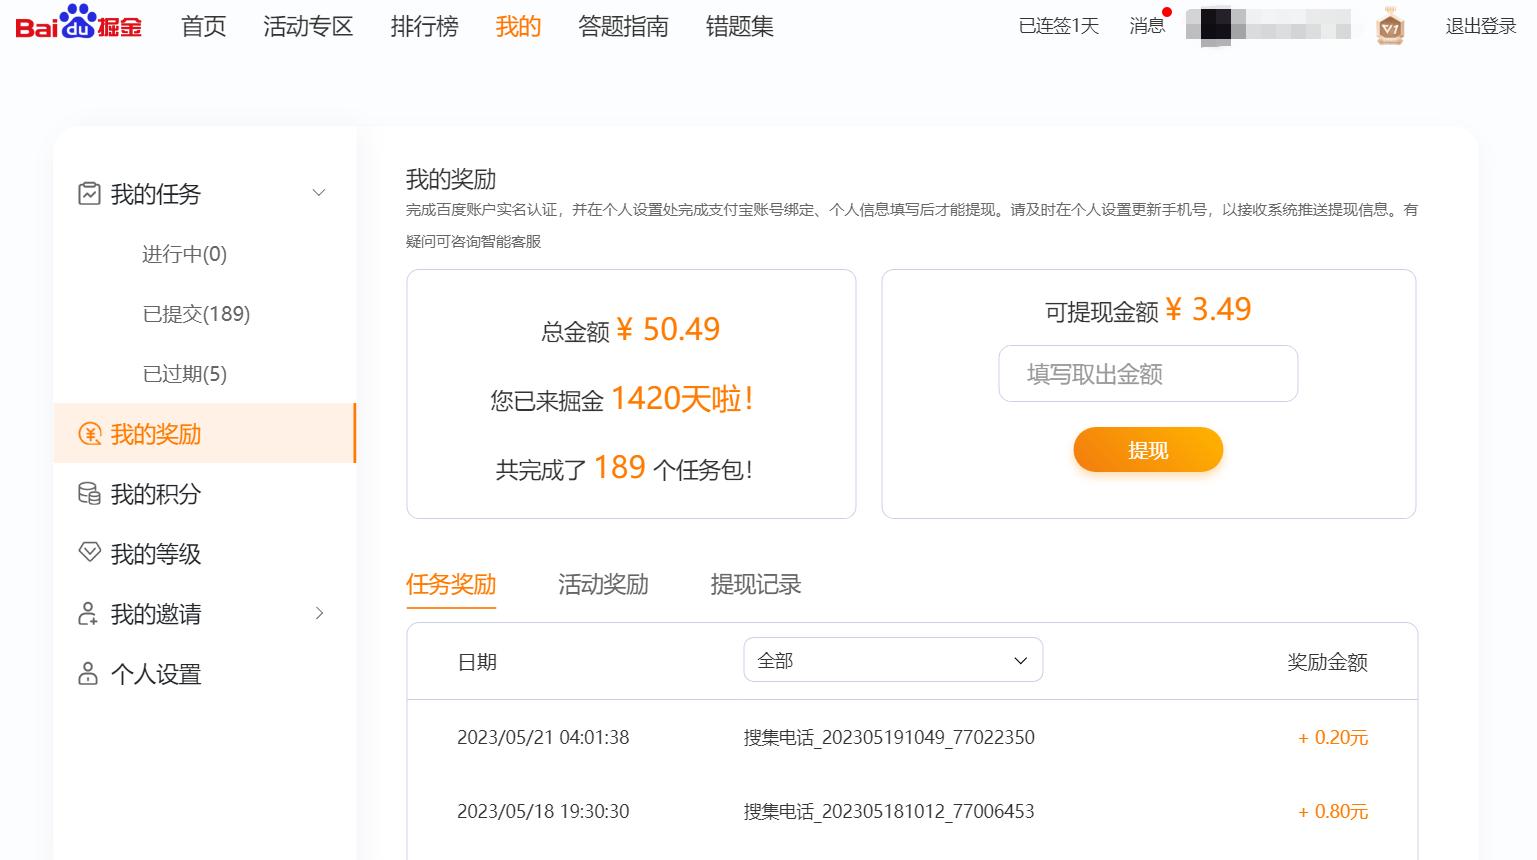Click the 我的积分 points icon

[89, 494]
